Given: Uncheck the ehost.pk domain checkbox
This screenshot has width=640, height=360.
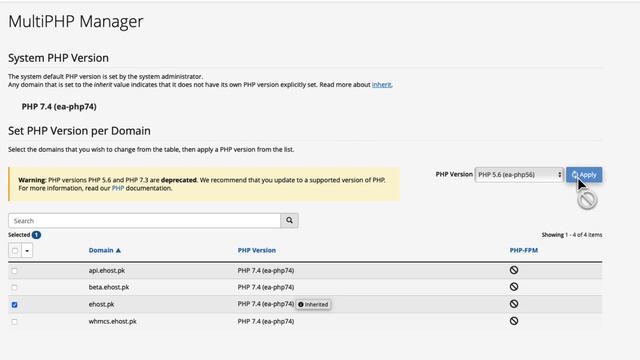Looking at the screenshot, I should (x=15, y=304).
